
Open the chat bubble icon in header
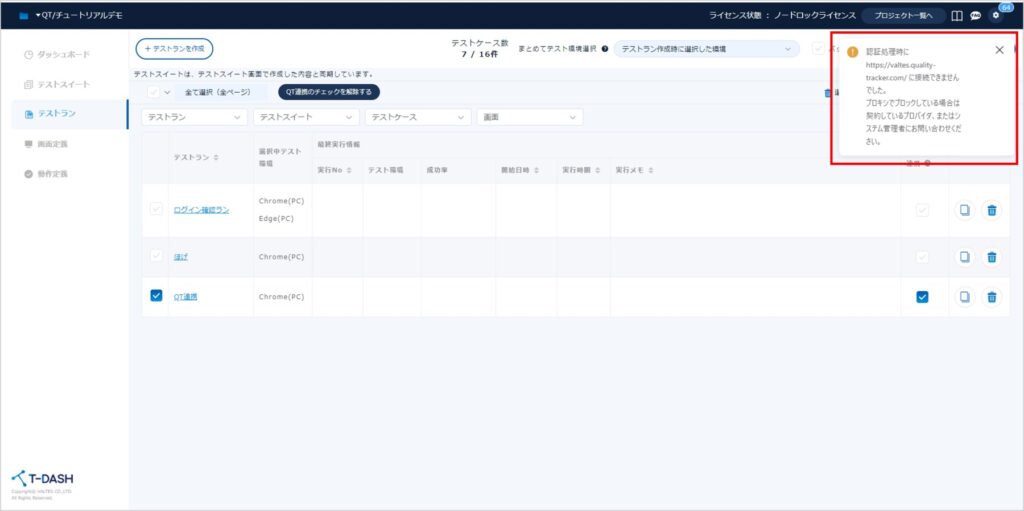tap(975, 16)
